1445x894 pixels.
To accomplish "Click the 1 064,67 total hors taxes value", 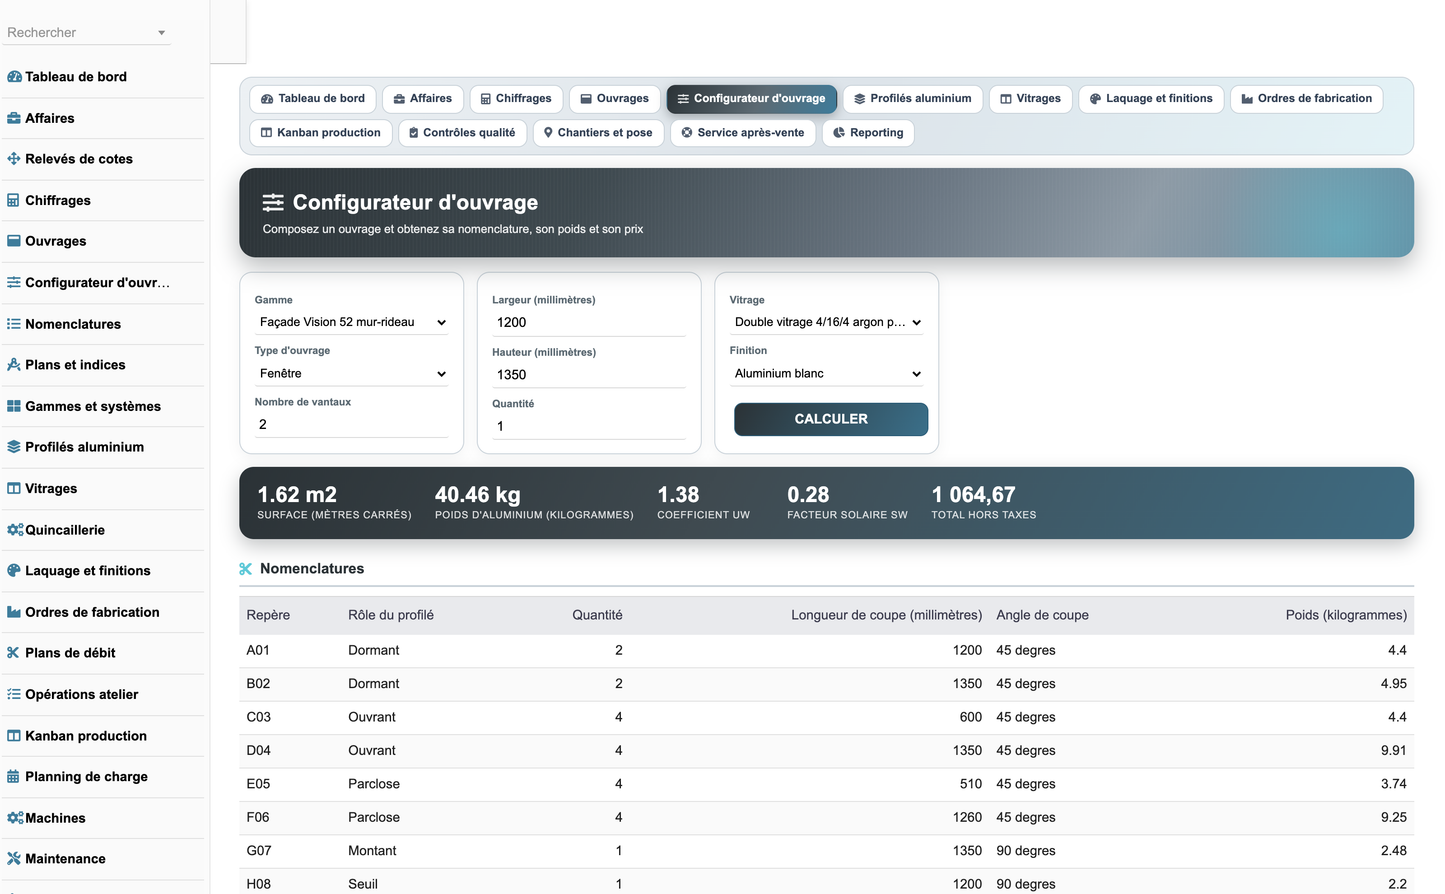I will 974,495.
